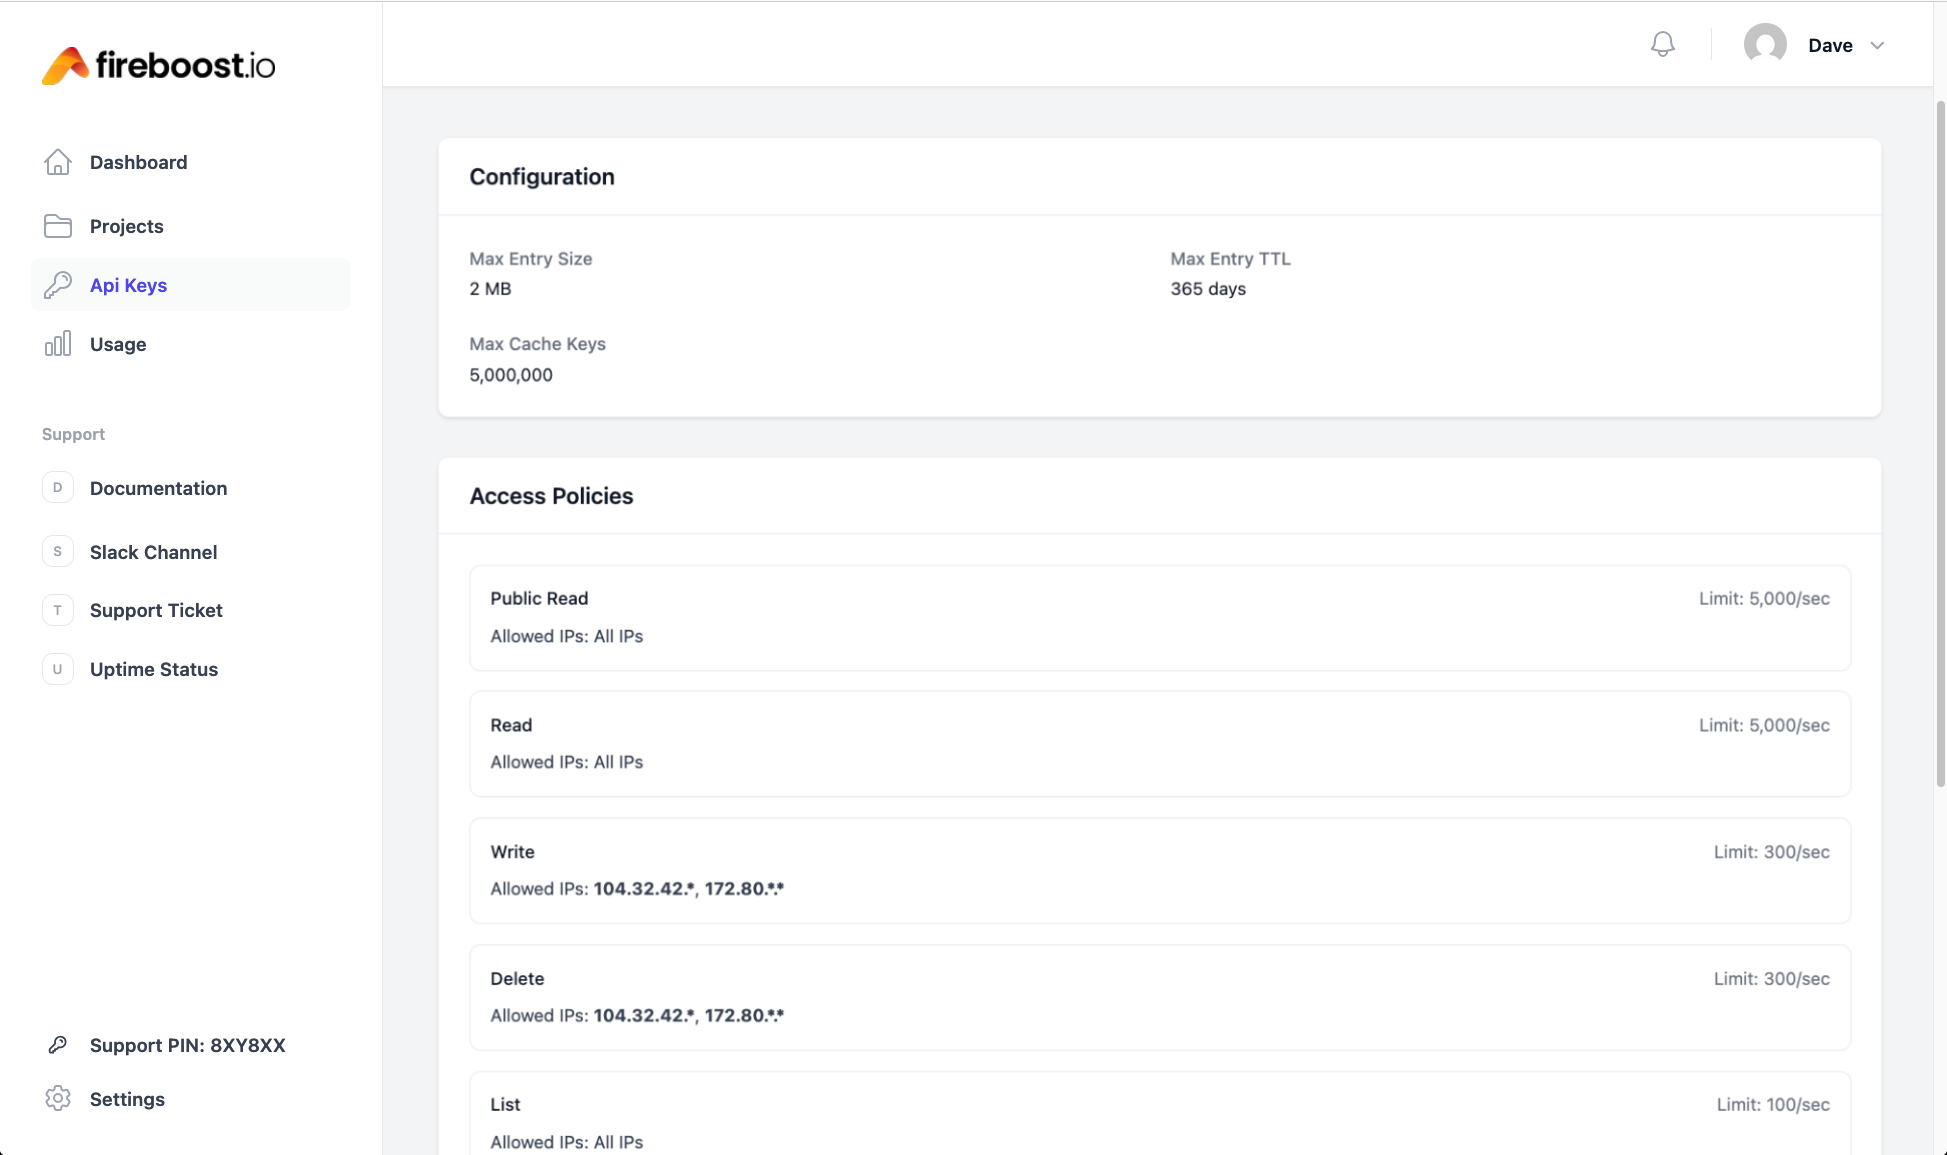Click the Dashboard house icon
The width and height of the screenshot is (1947, 1155).
pos(58,162)
